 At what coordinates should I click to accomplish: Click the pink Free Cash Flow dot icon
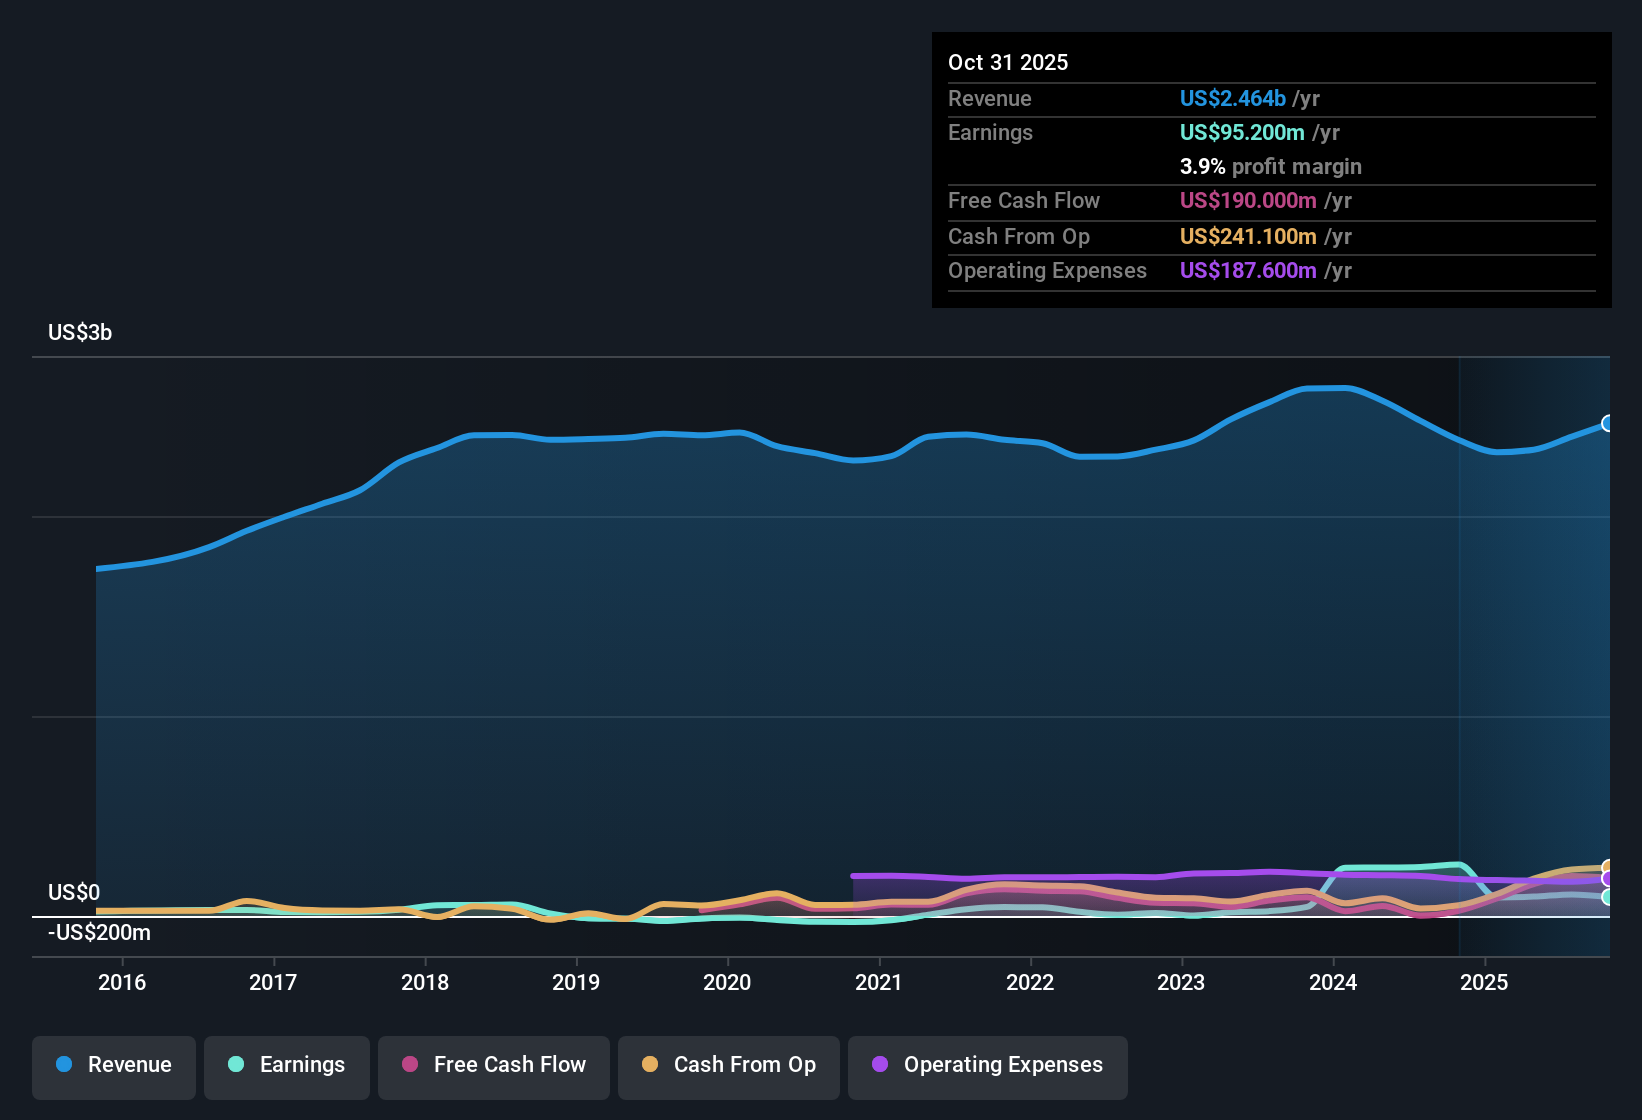click(409, 1065)
